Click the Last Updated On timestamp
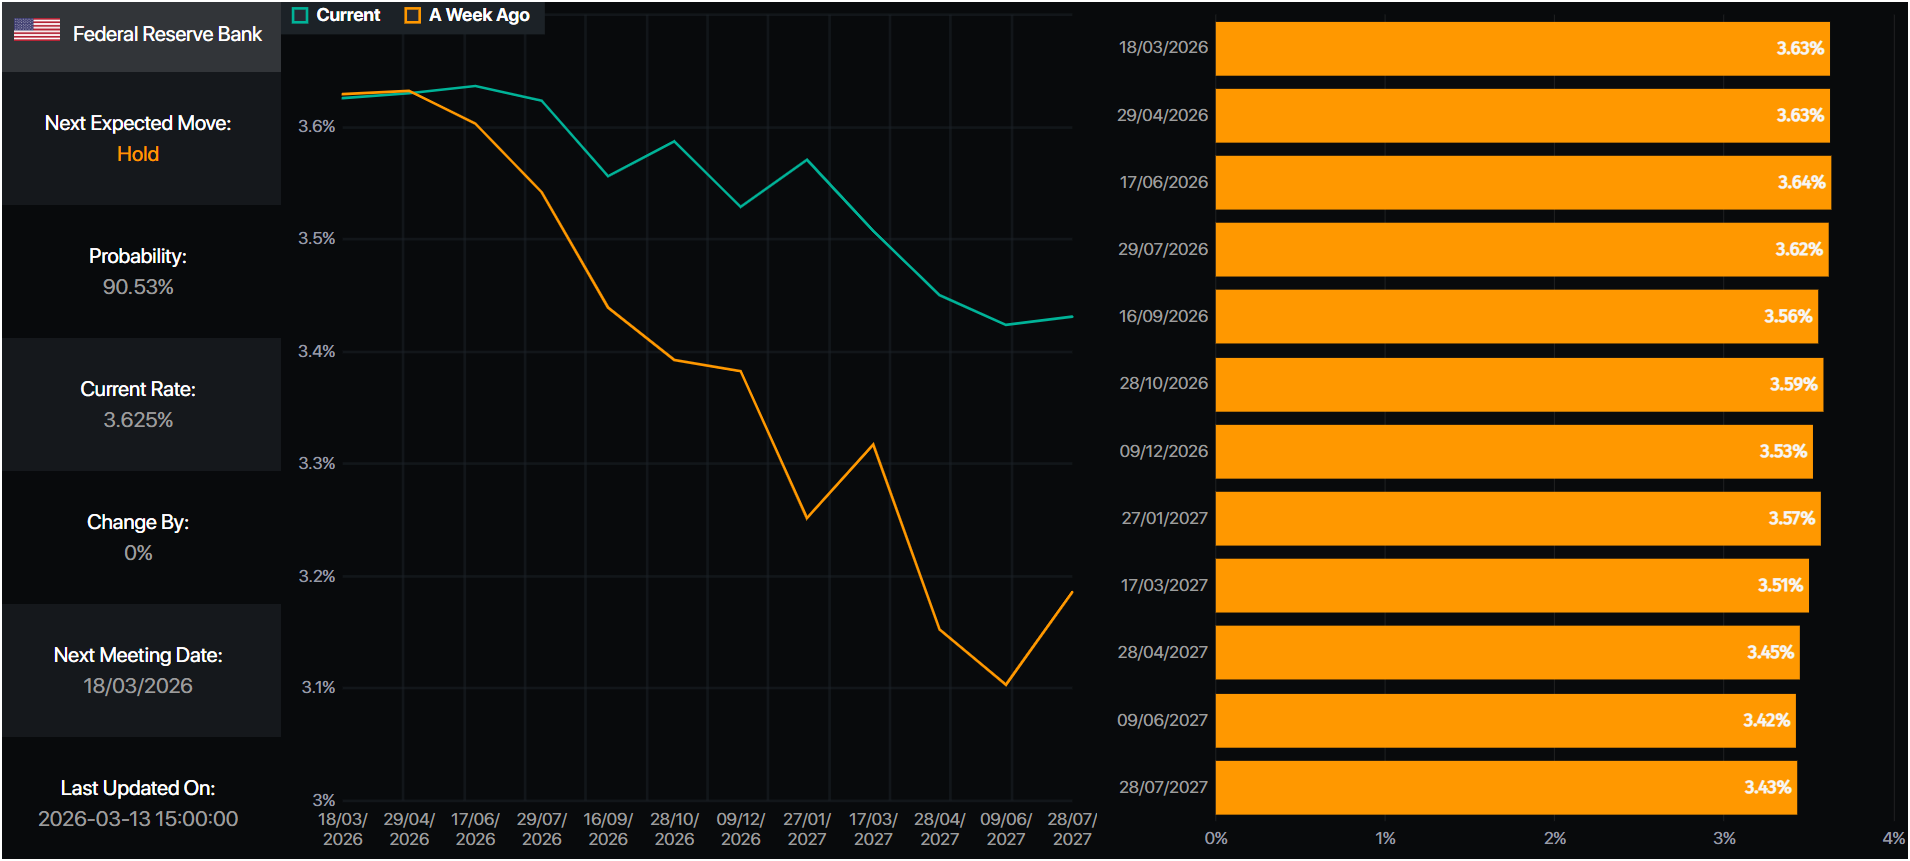This screenshot has width=1910, height=861. click(138, 819)
